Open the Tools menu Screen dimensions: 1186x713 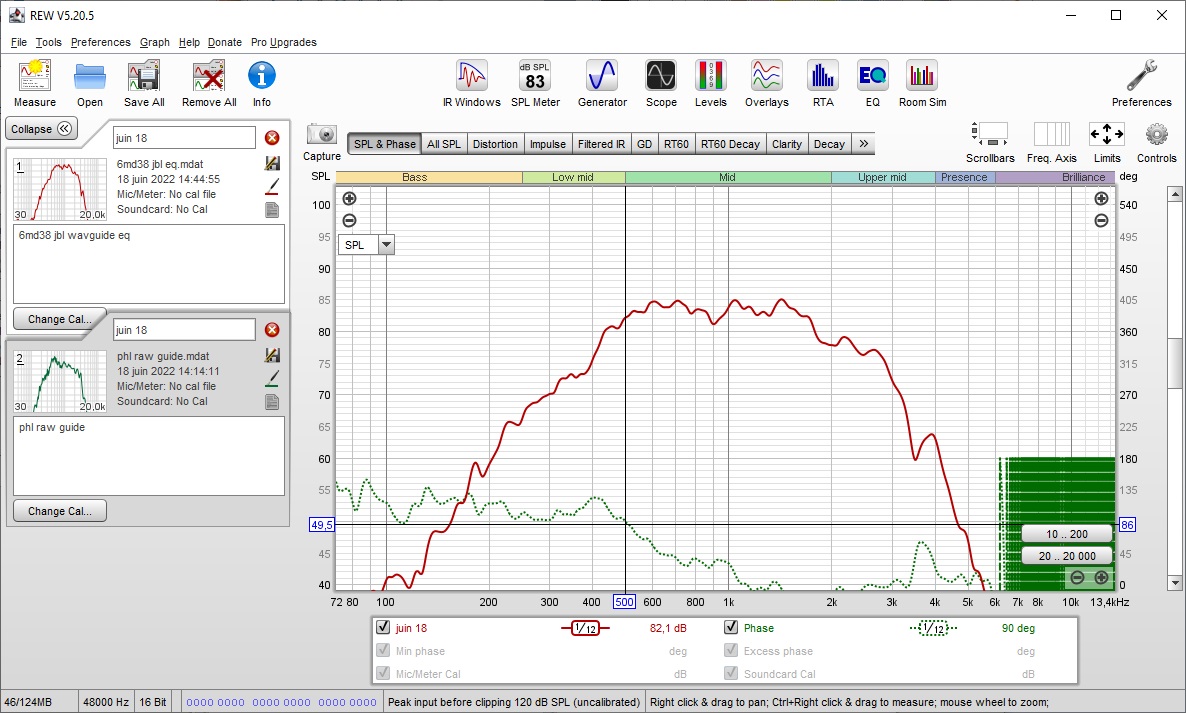(x=48, y=42)
